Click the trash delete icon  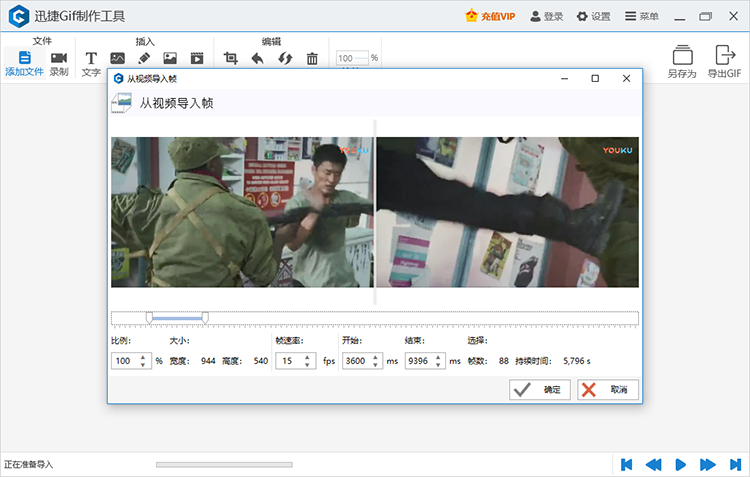[312, 58]
